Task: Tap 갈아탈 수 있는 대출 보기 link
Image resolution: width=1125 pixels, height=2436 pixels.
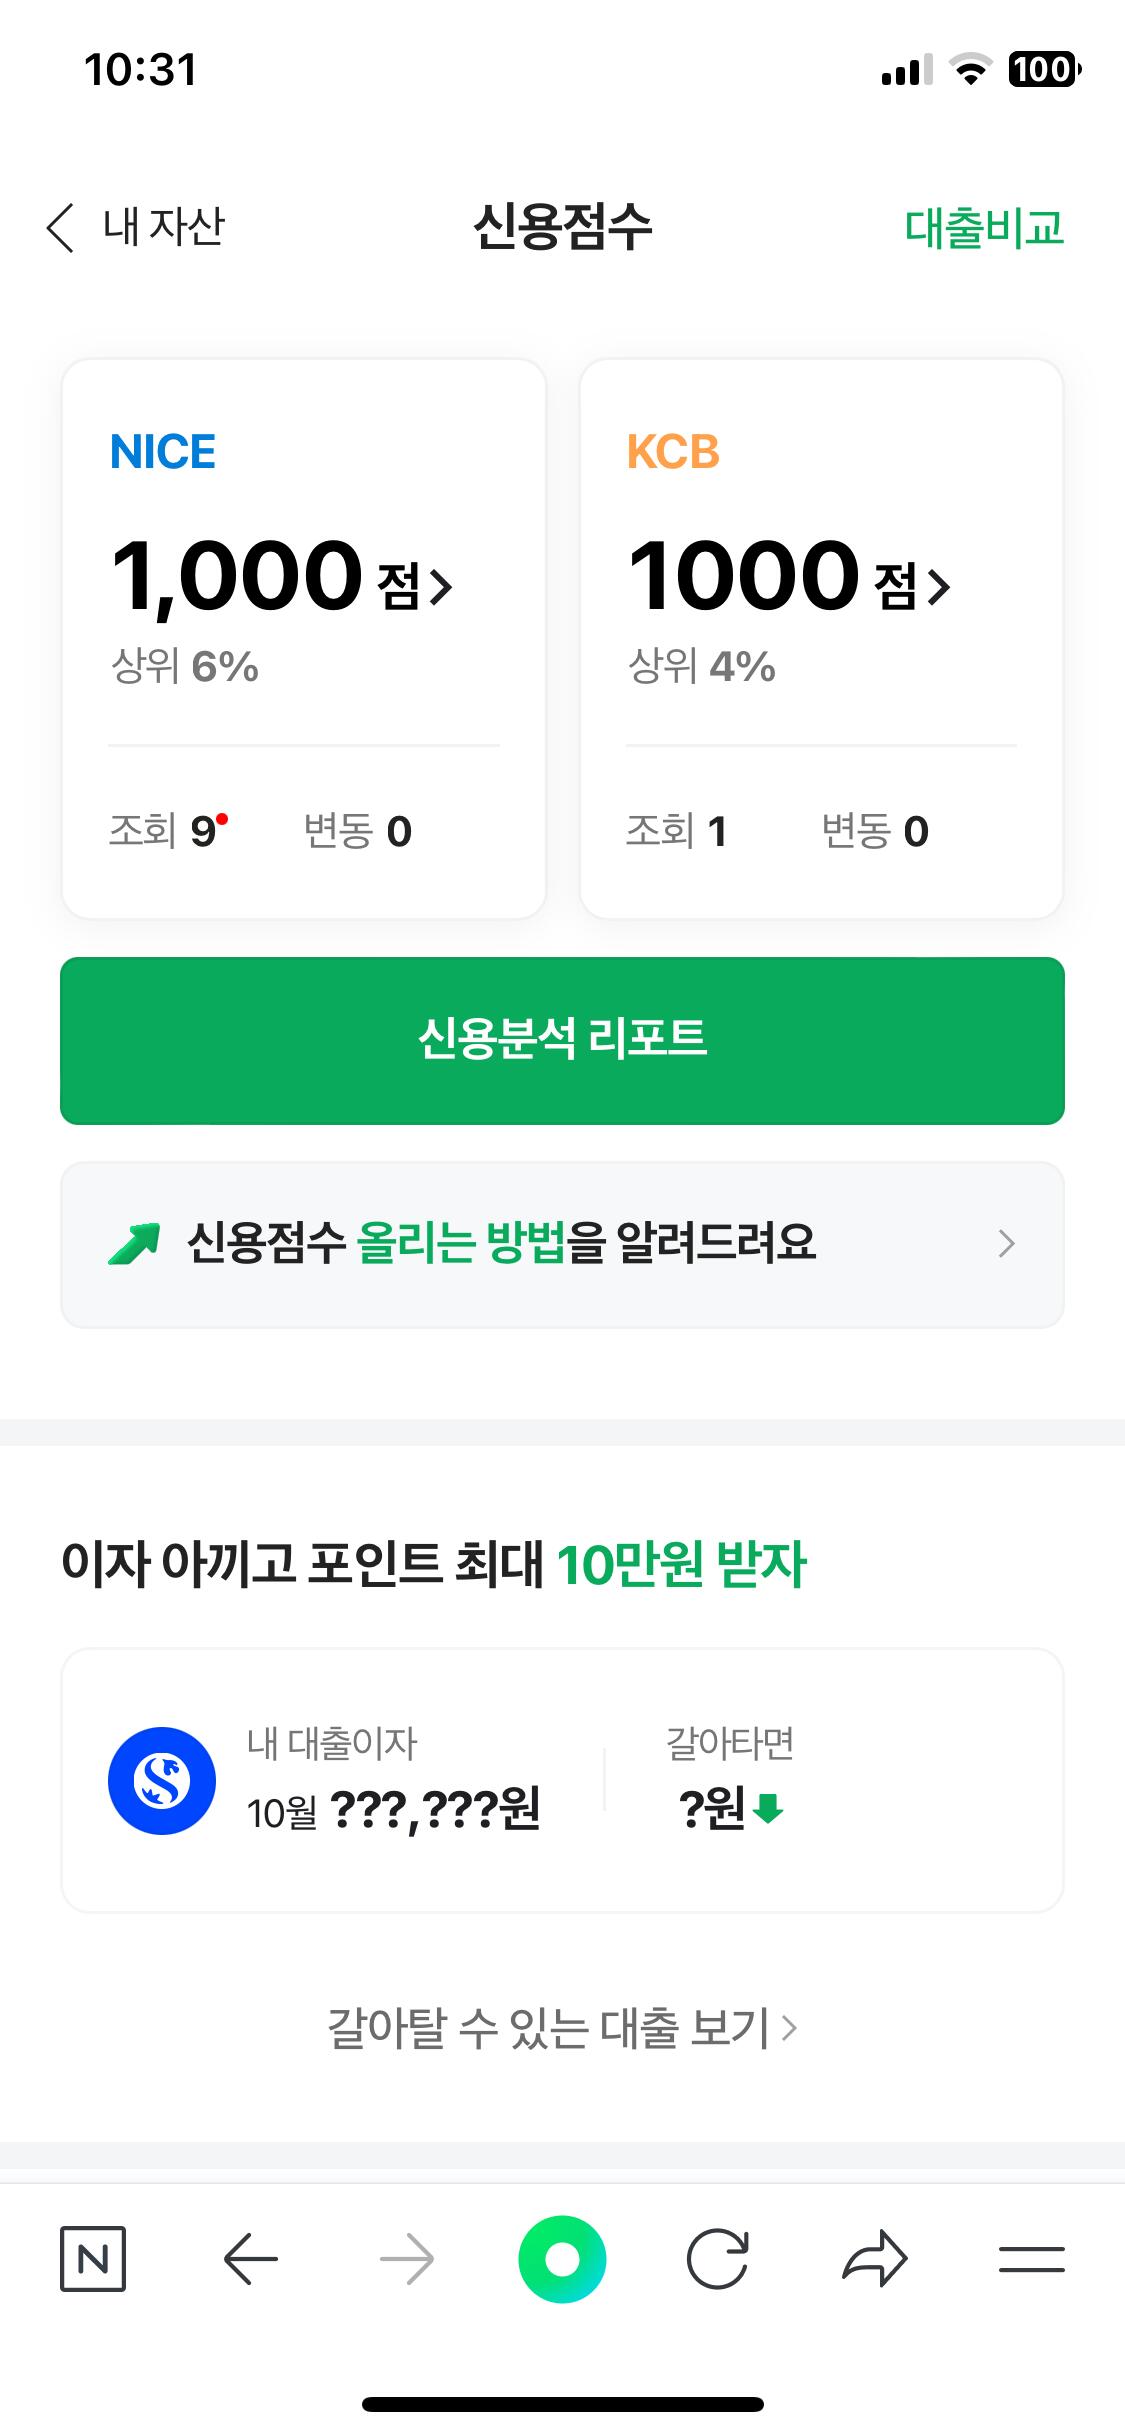Action: click(562, 2028)
